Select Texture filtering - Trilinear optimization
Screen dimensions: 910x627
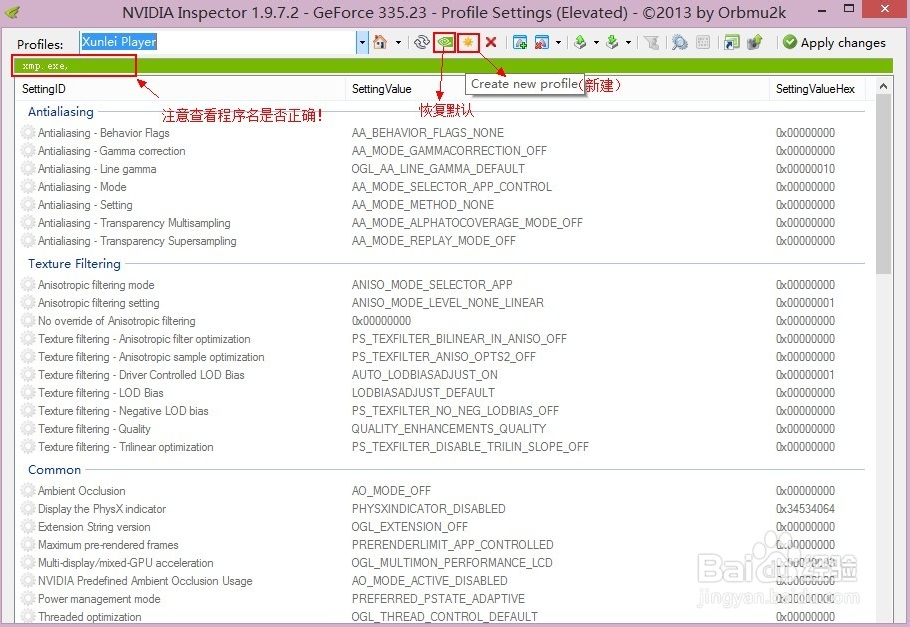125,447
